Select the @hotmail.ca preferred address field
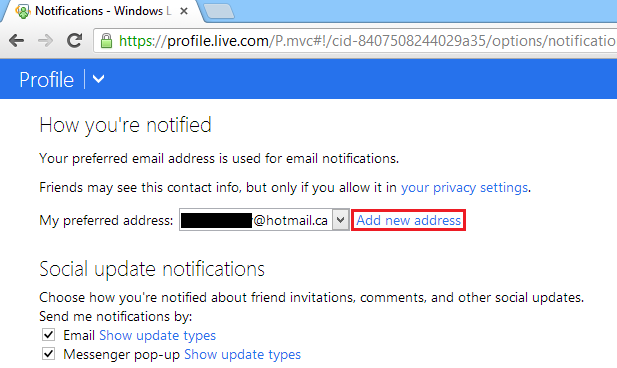Viewport: 617px width, 368px height. coord(256,220)
